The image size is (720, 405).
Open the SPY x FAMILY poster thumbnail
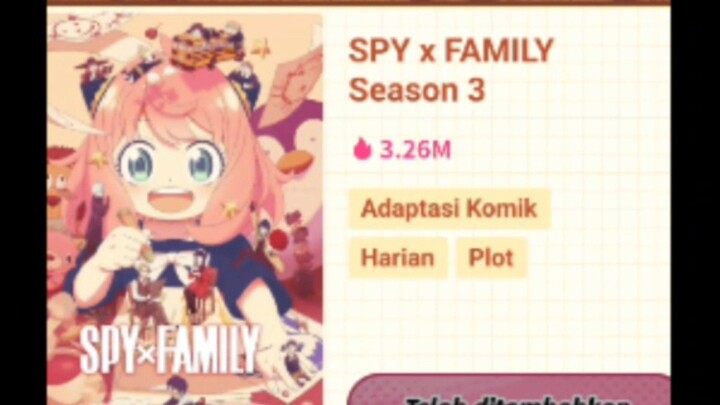pyautogui.click(x=185, y=209)
